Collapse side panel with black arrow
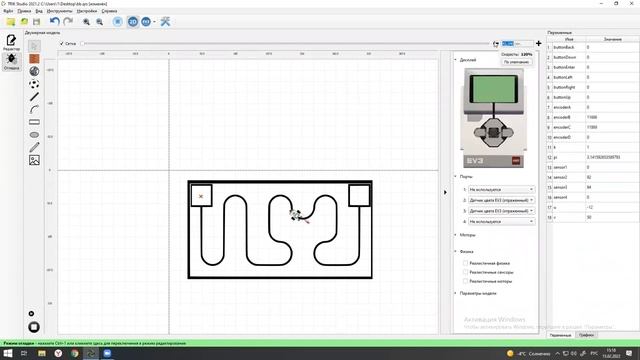 click(x=445, y=192)
